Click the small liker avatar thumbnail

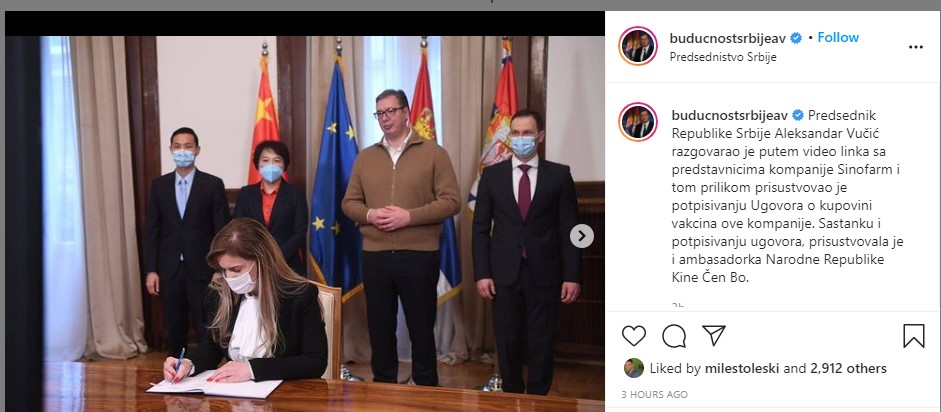[x=634, y=368]
